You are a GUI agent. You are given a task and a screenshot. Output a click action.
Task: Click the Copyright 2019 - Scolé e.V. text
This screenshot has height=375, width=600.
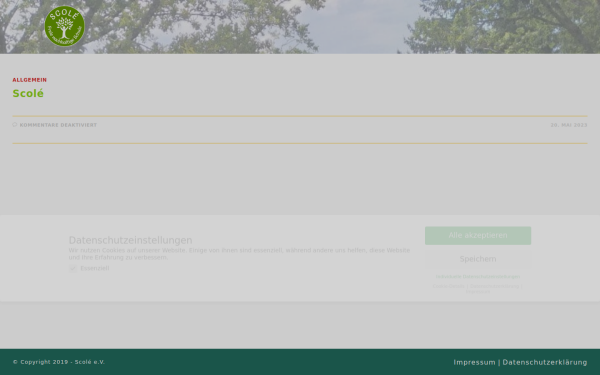click(59, 362)
